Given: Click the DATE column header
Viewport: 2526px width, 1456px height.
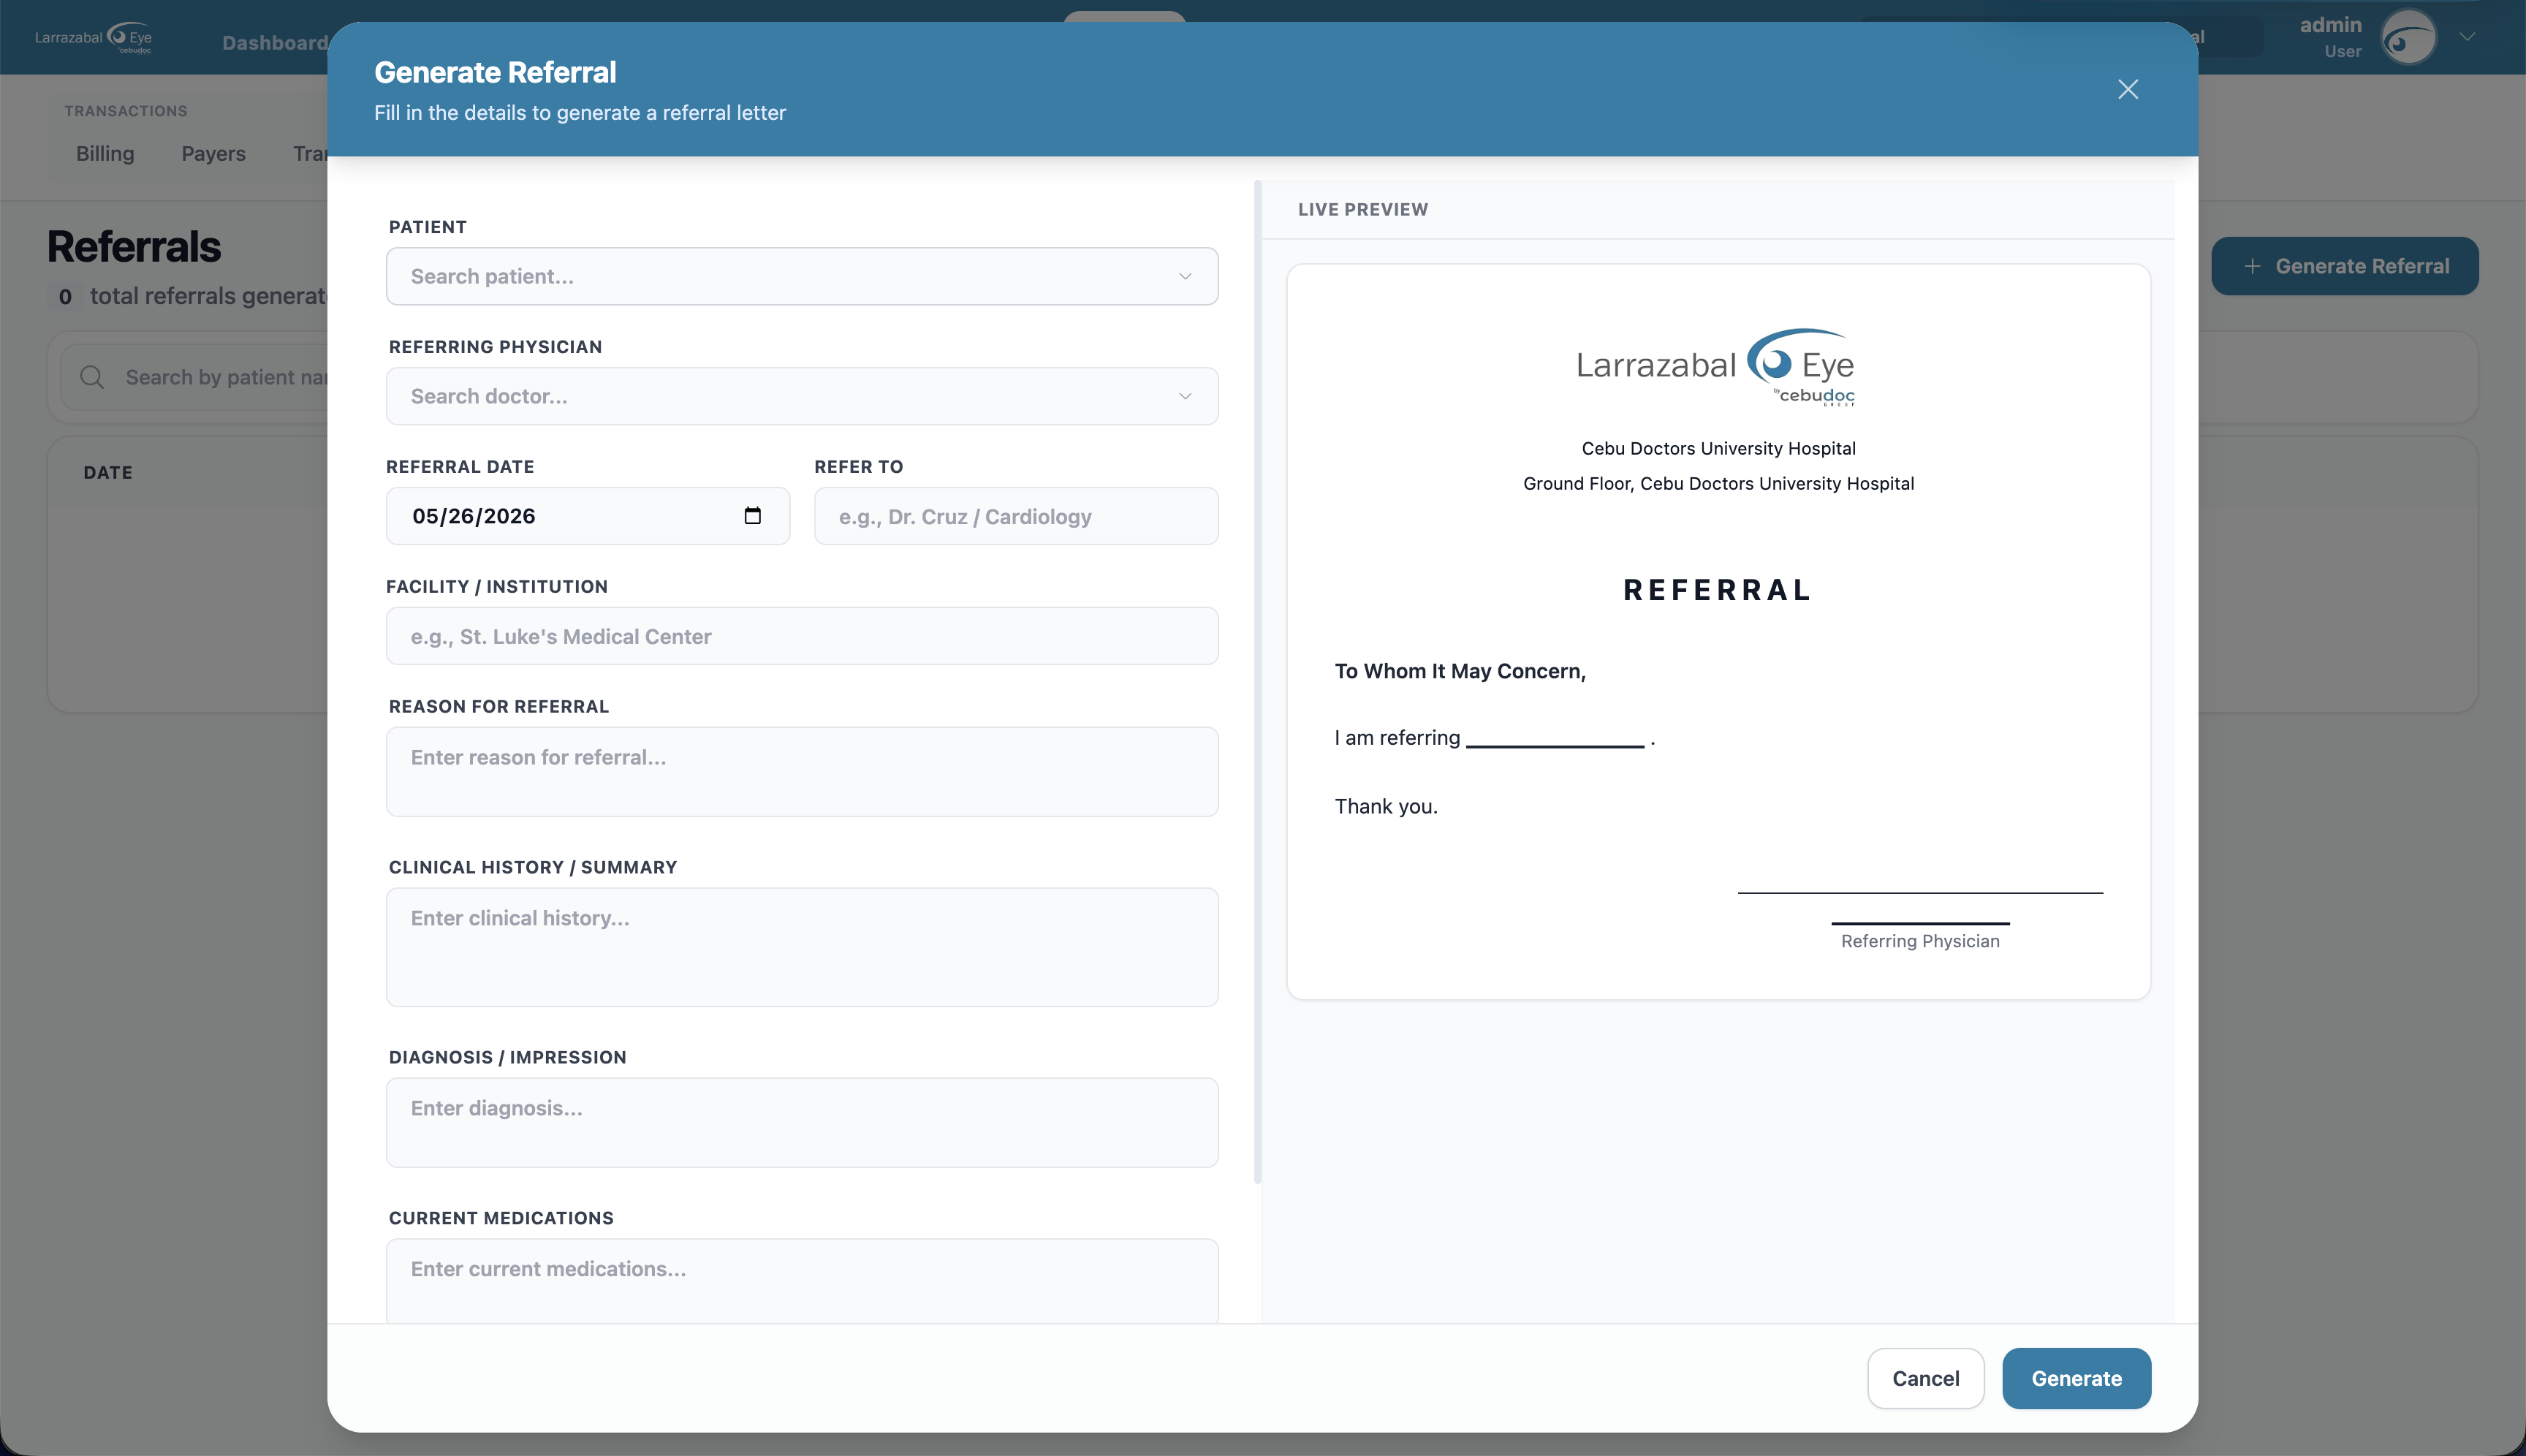Looking at the screenshot, I should click(x=108, y=472).
